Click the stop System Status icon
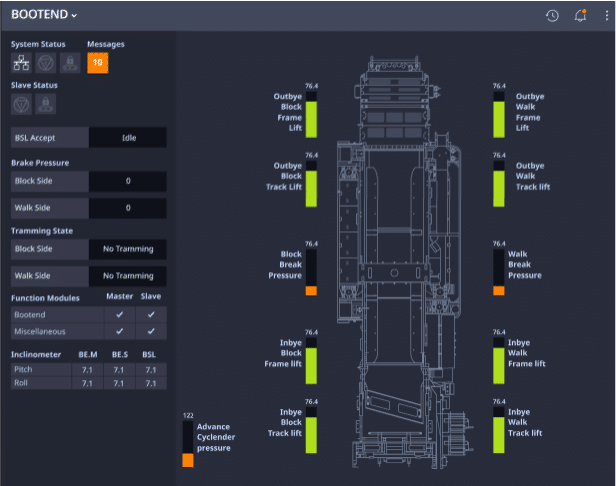Image resolution: width=616 pixels, height=486 pixels. pos(46,63)
